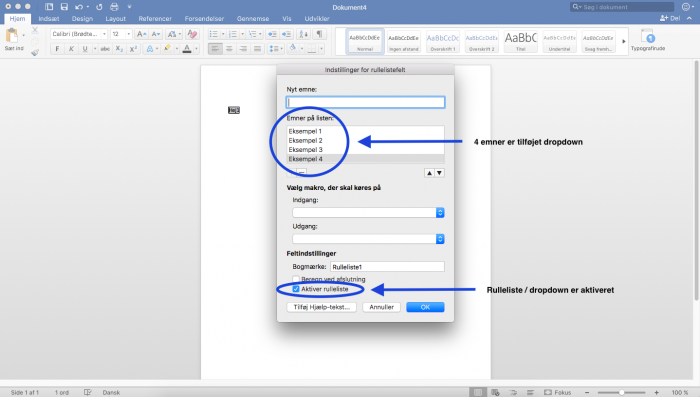This screenshot has width=700, height=397.
Task: Open the Udvikler ribbon tab
Action: click(317, 19)
